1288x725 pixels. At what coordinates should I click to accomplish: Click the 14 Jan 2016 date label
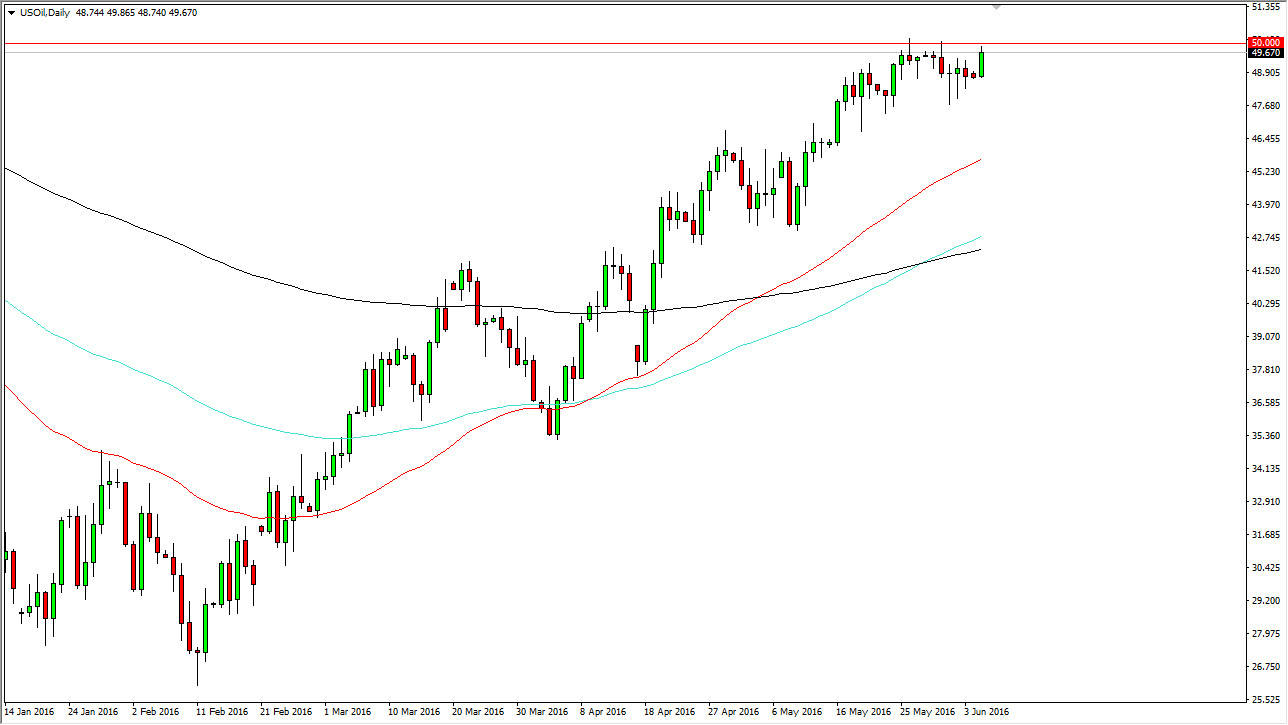coord(27,712)
